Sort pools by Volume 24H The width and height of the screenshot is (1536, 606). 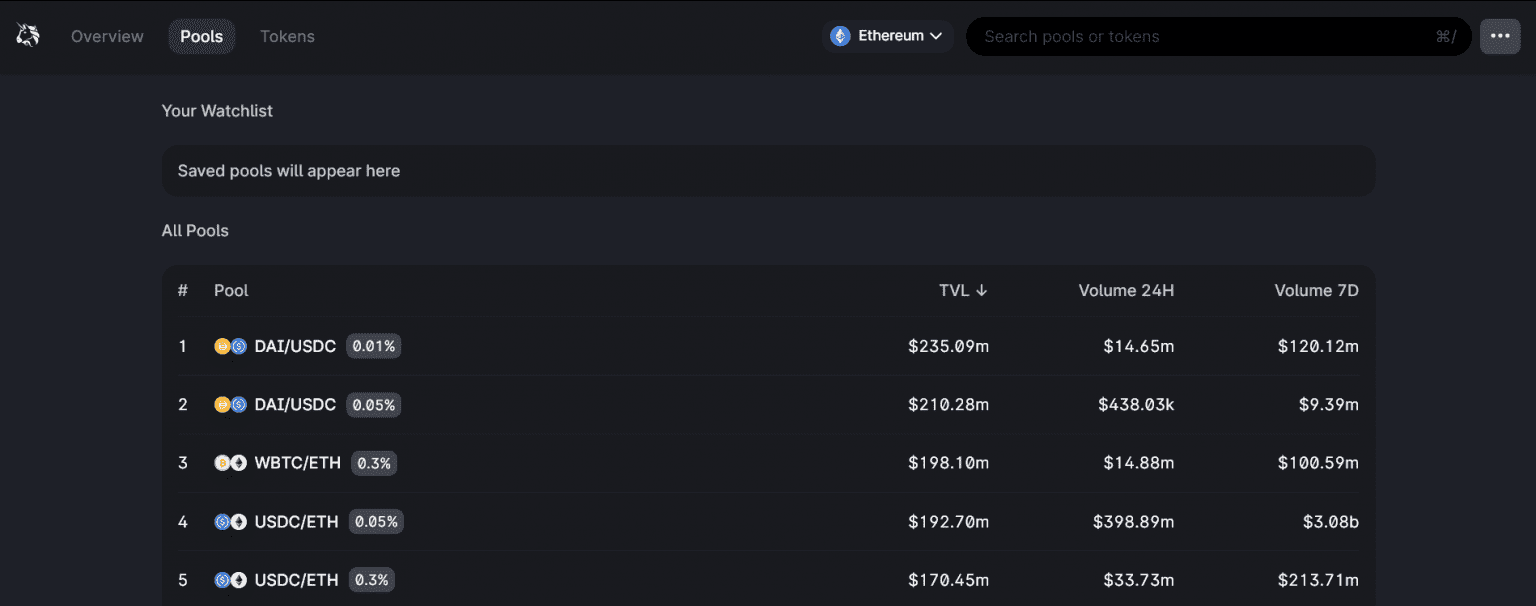tap(1126, 291)
